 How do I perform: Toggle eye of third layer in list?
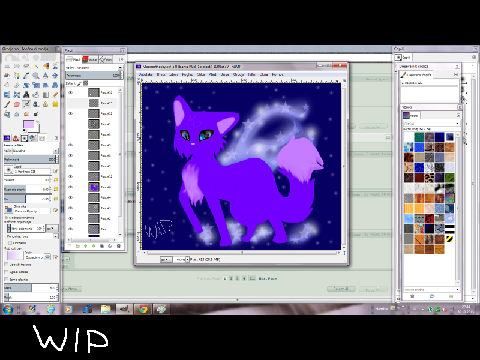70,113
